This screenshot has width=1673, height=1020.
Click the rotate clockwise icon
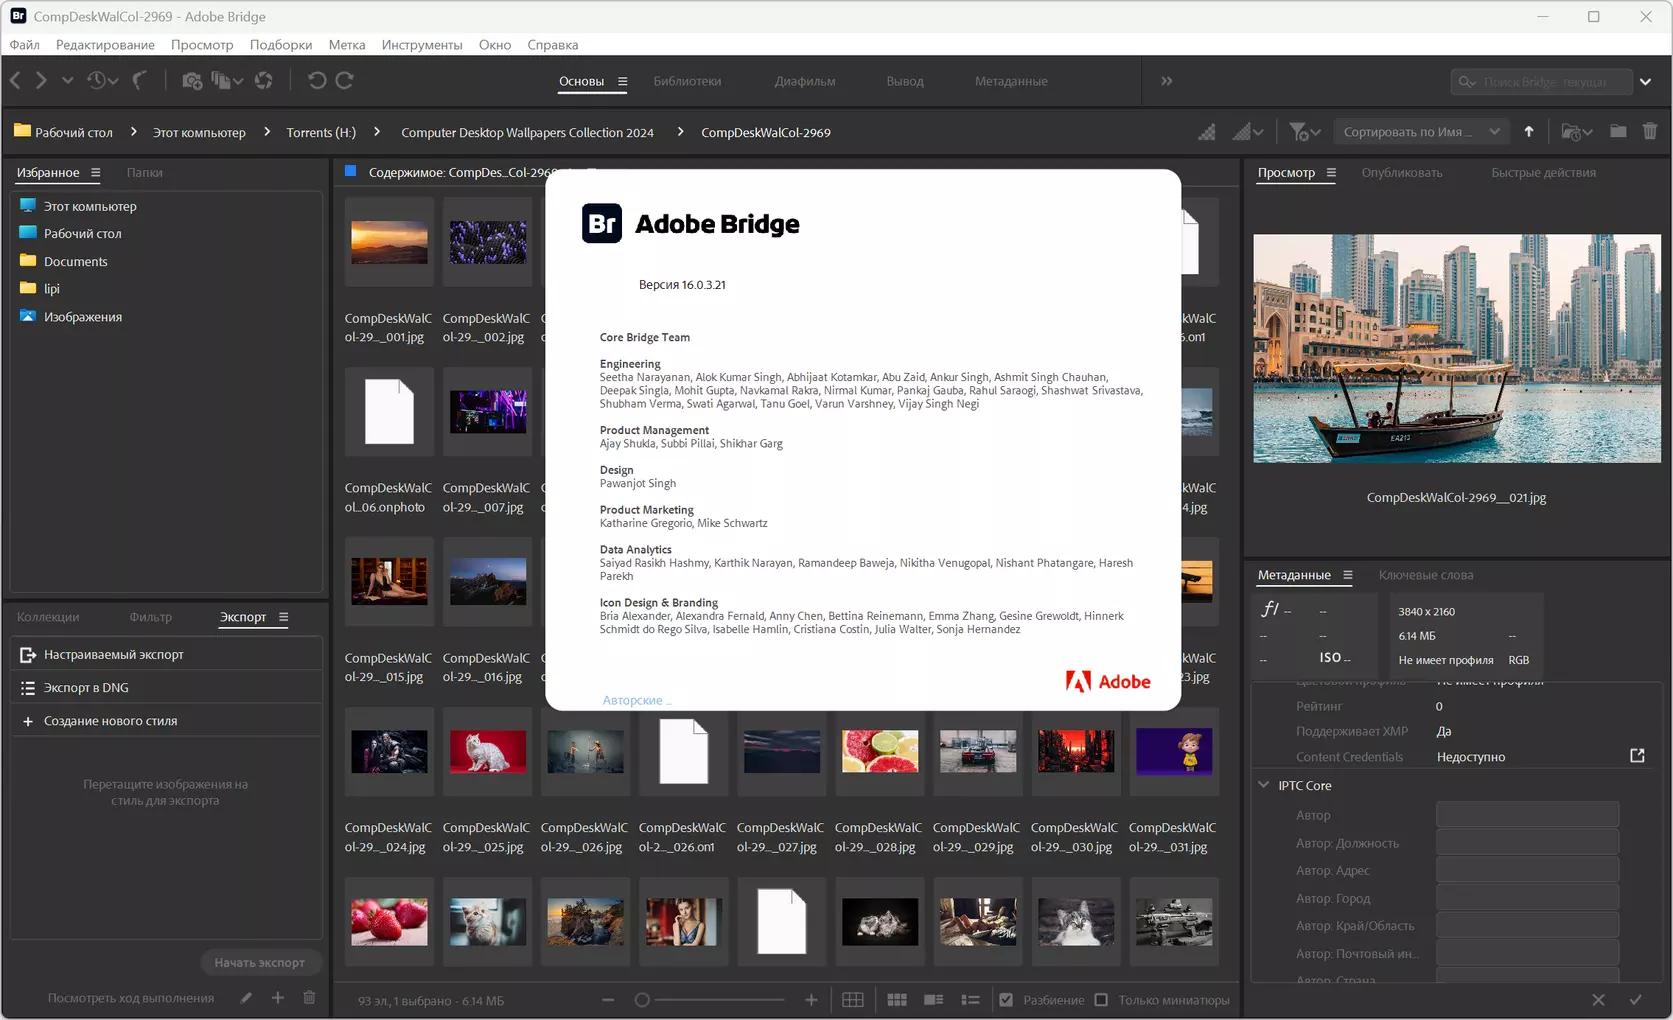point(345,81)
